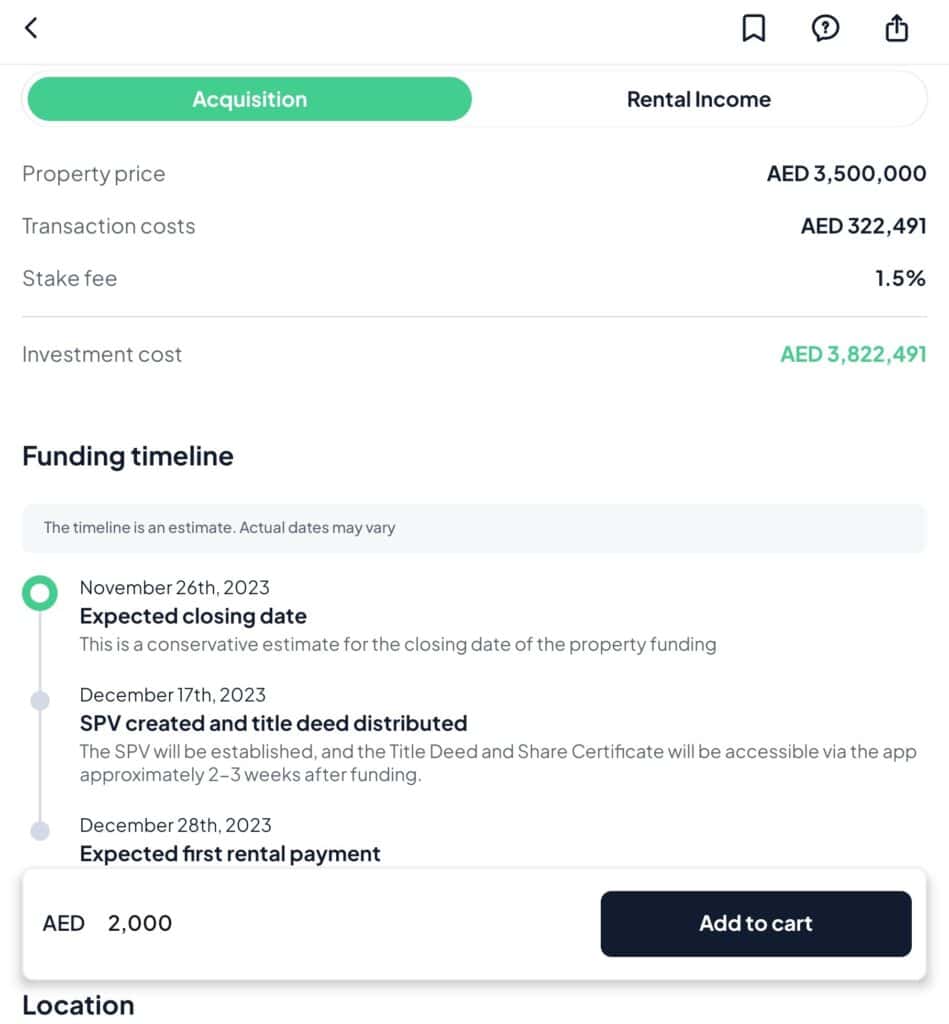Click the Funding timeline heading
The width and height of the screenshot is (949, 1024).
[x=128, y=456]
